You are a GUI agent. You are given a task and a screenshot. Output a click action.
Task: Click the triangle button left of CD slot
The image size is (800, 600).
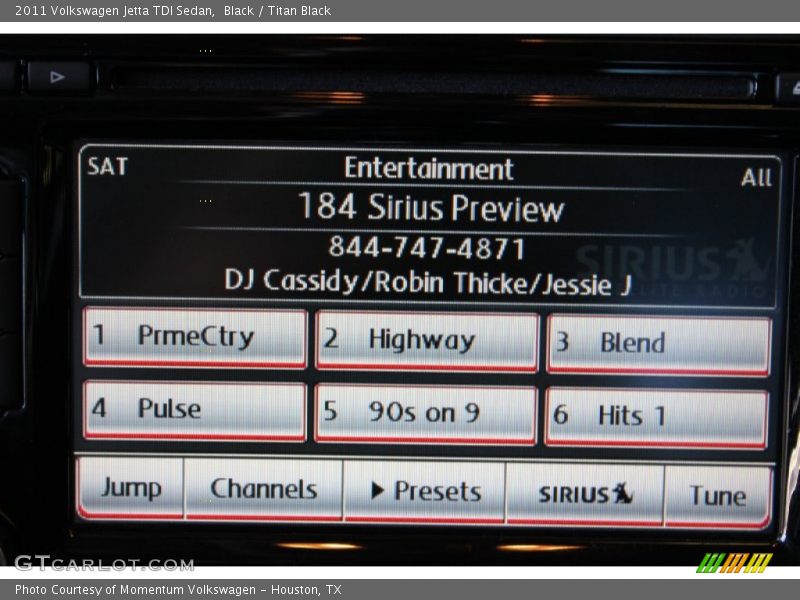(x=58, y=77)
